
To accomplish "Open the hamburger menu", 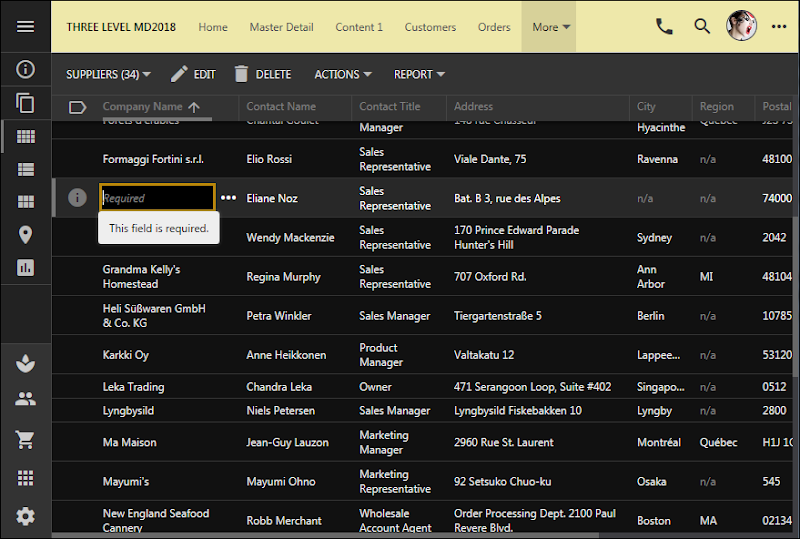I will tap(25, 27).
